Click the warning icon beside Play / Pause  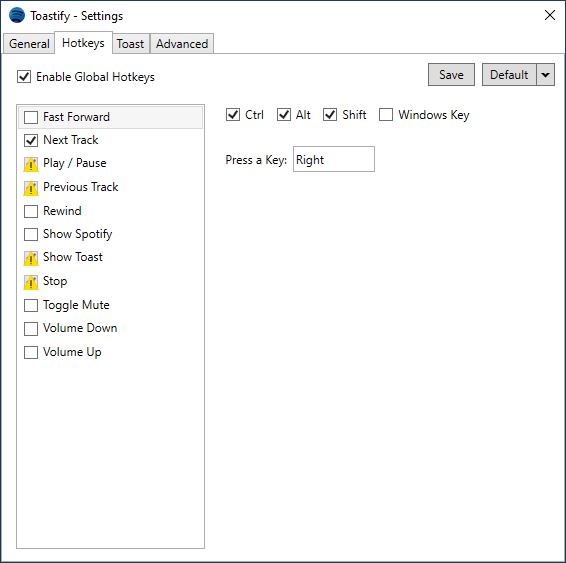pos(31,164)
